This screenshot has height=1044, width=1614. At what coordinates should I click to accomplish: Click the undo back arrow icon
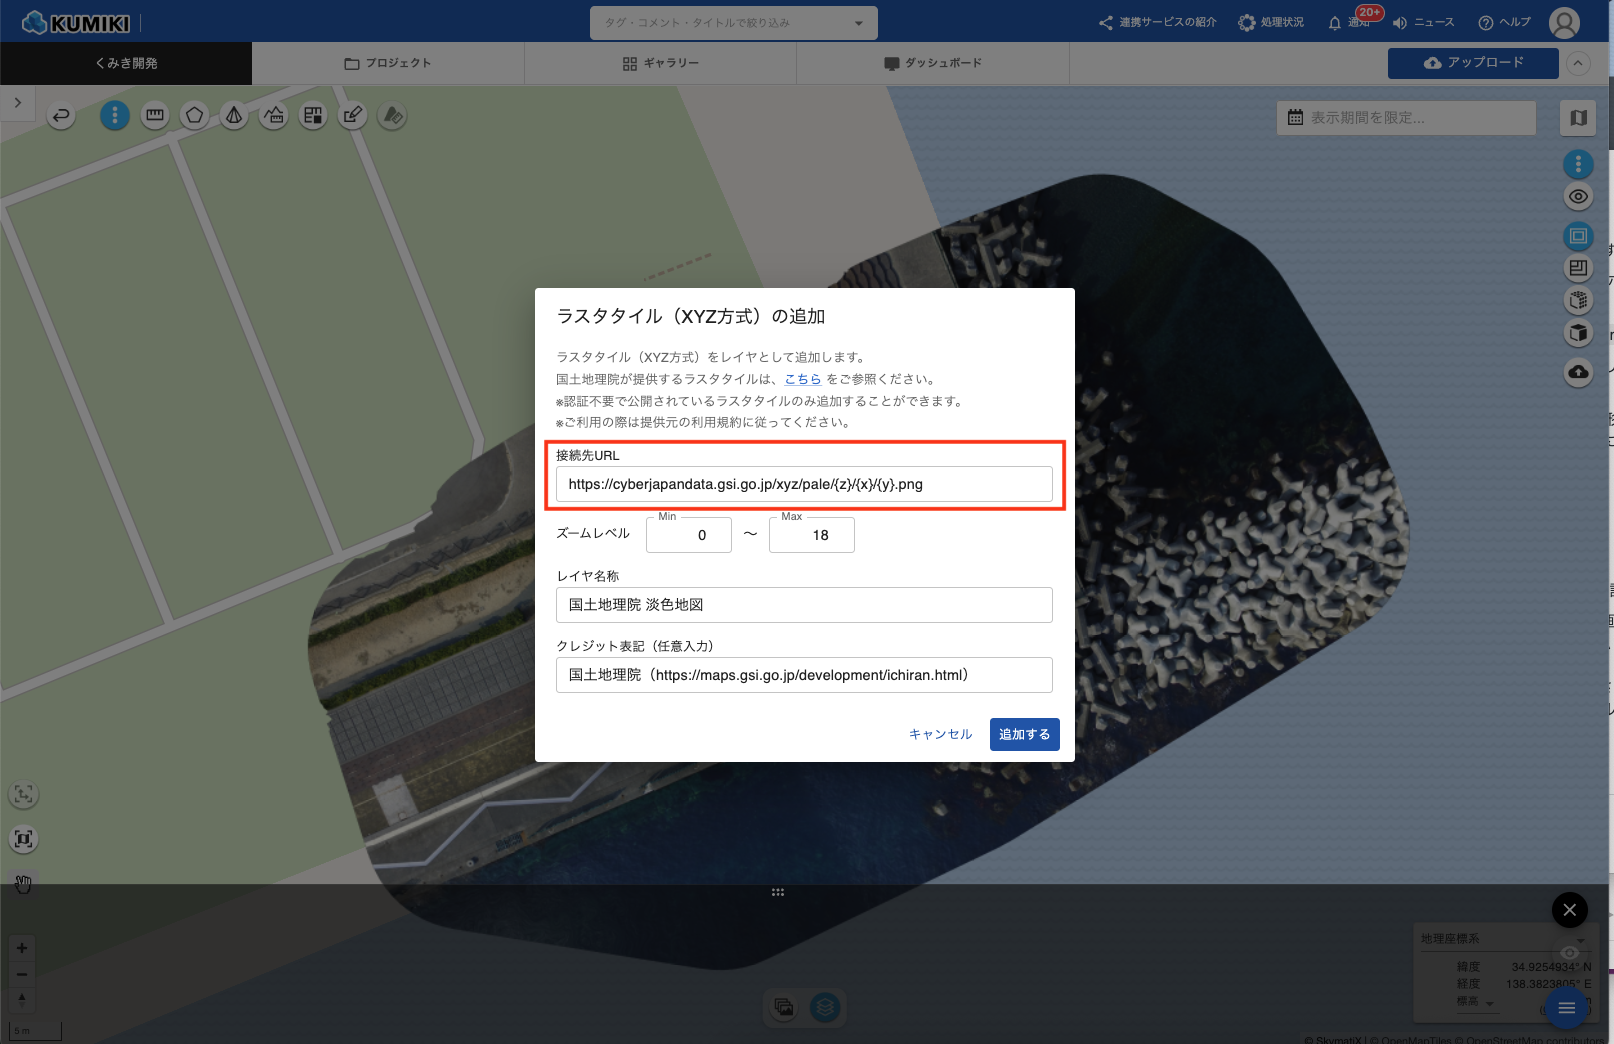pyautogui.click(x=61, y=116)
